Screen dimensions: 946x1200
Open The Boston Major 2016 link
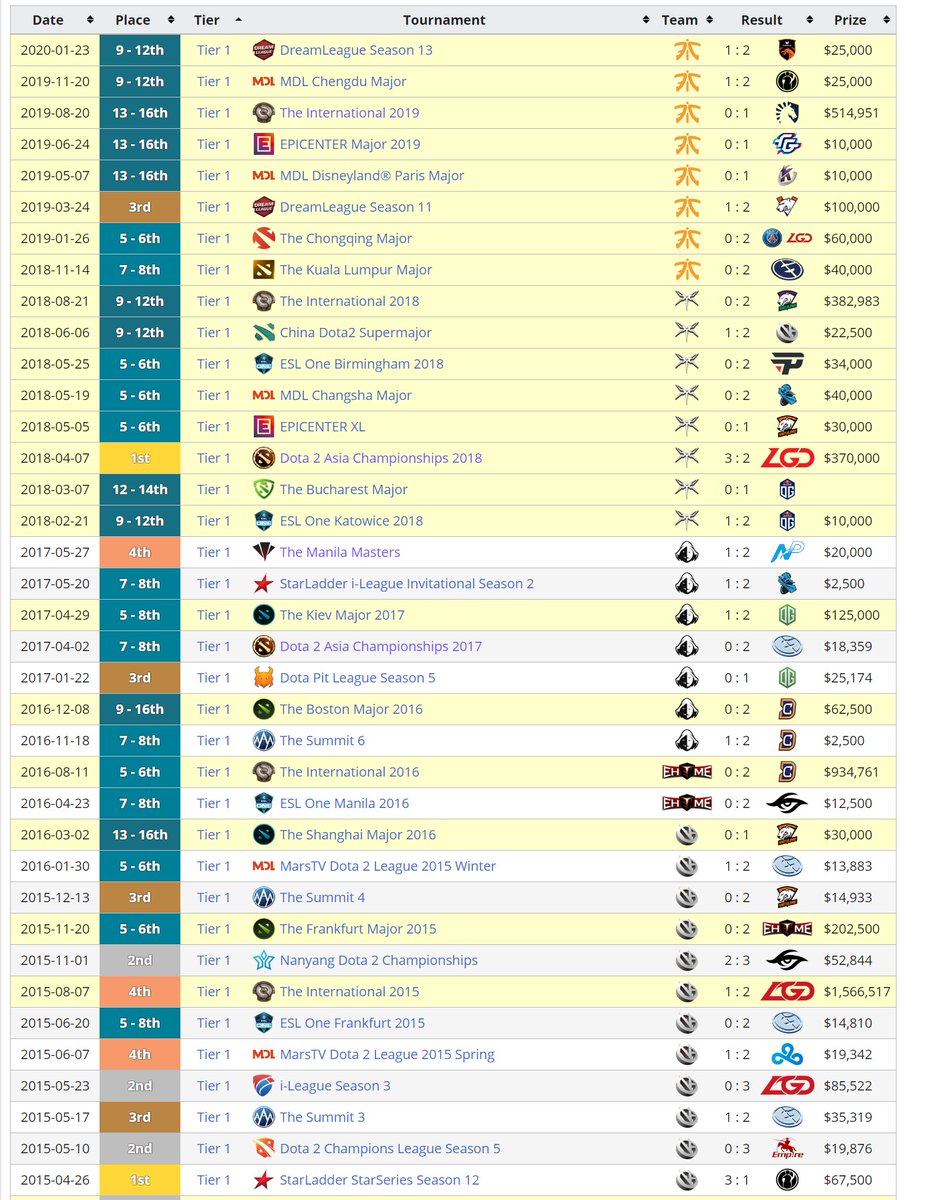tap(351, 709)
